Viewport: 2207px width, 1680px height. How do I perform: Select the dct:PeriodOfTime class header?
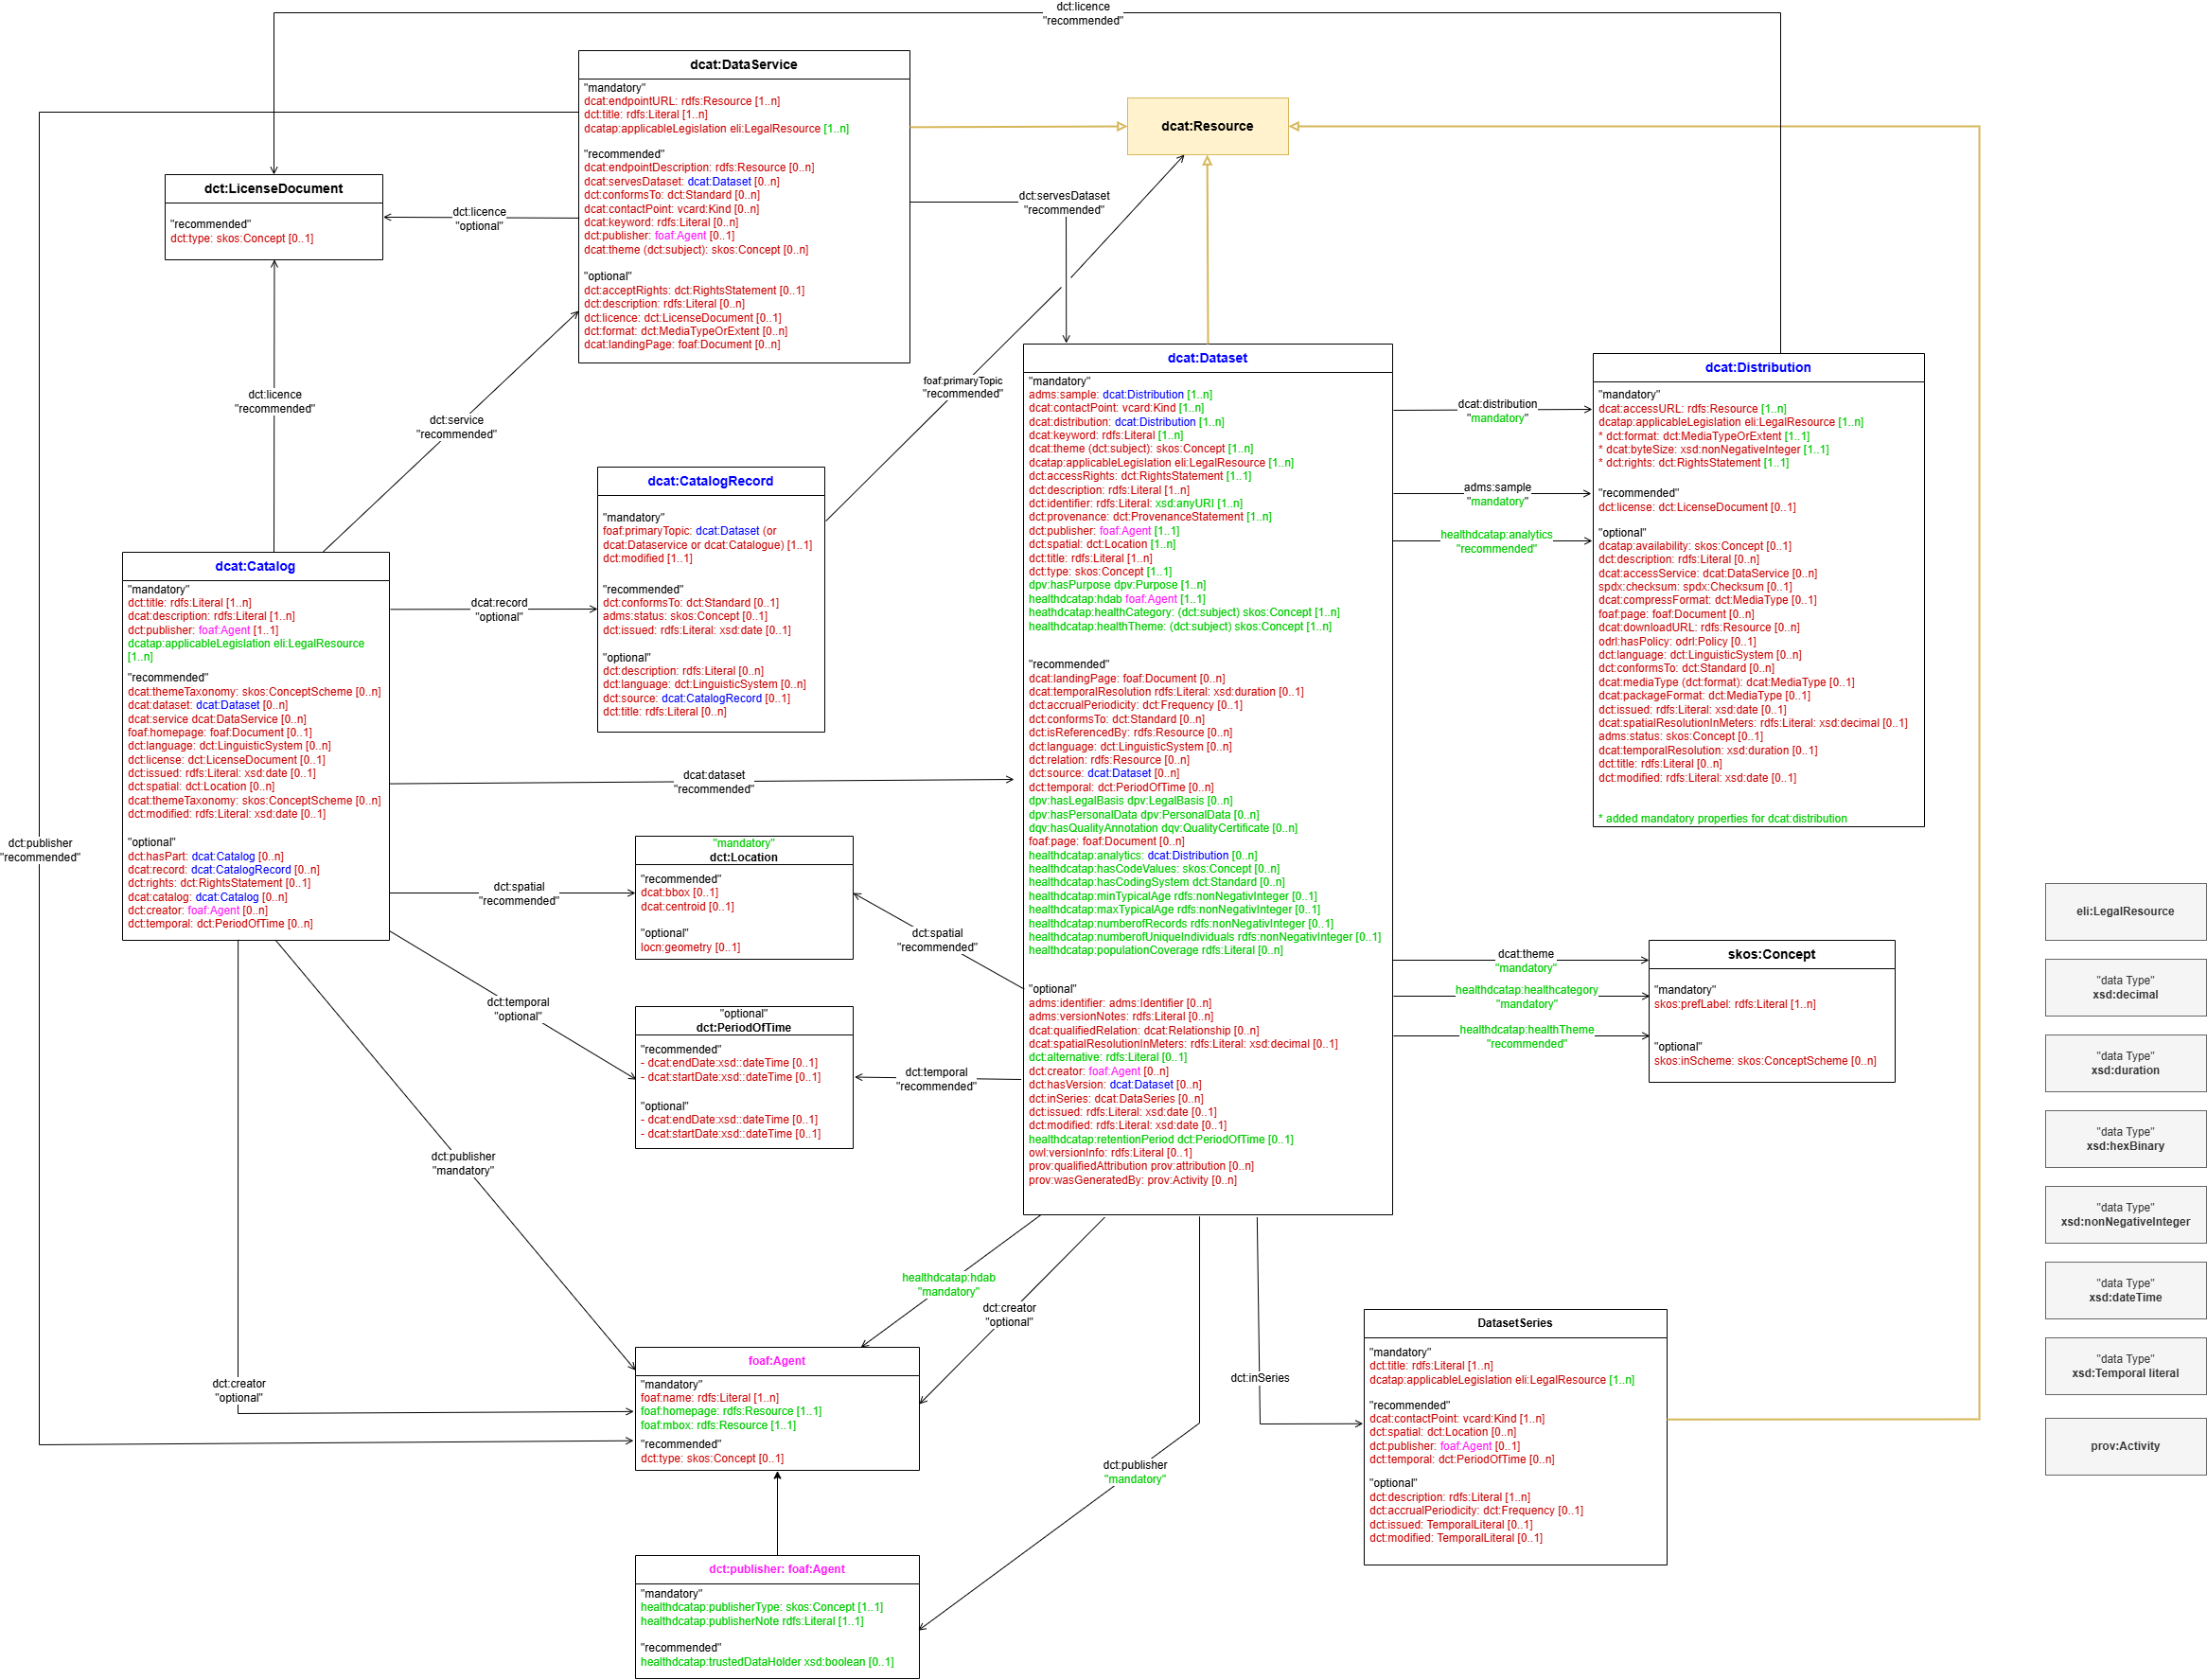coord(743,1027)
